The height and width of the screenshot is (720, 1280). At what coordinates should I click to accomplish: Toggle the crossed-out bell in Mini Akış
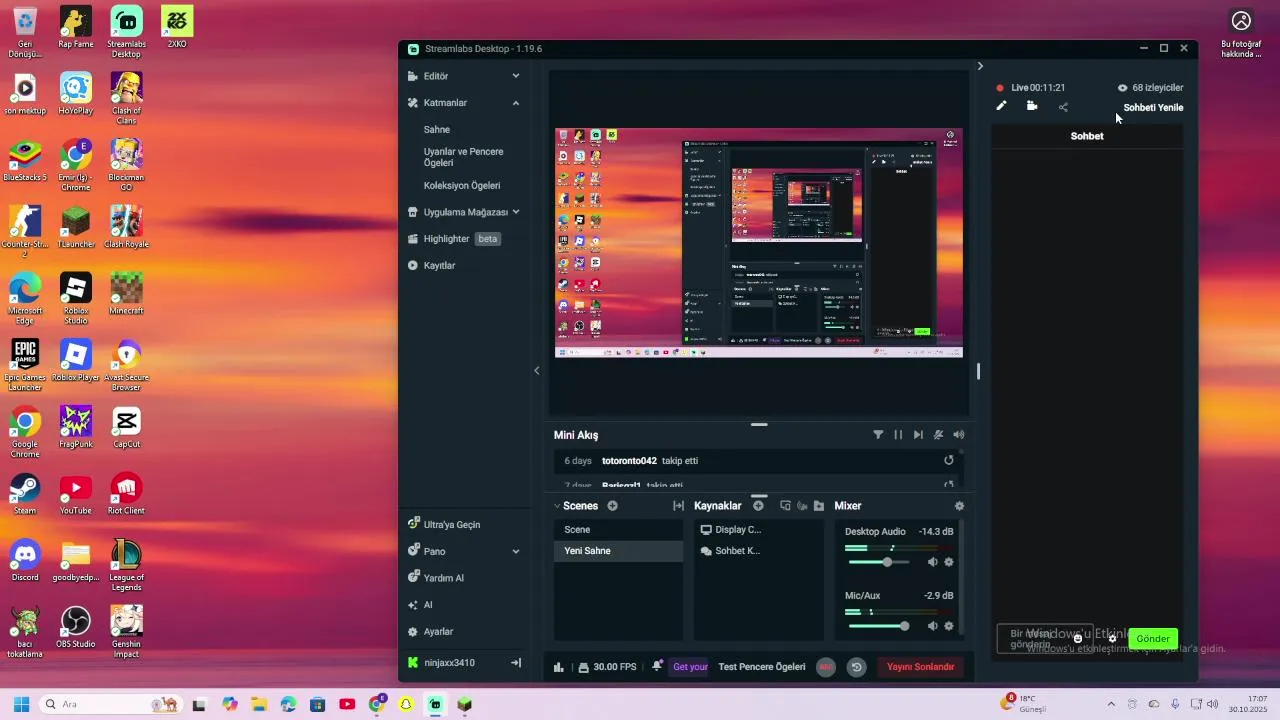[938, 435]
